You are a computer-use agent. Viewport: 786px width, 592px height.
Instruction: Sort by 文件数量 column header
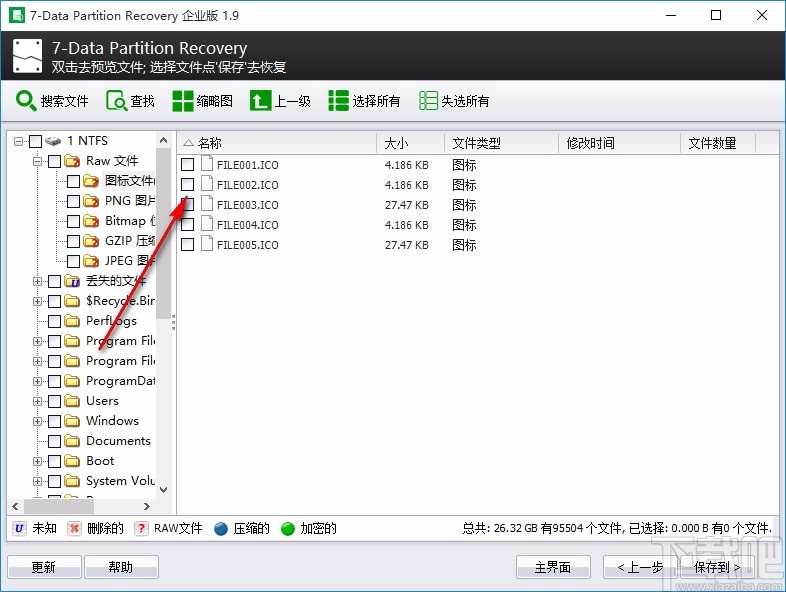(717, 143)
